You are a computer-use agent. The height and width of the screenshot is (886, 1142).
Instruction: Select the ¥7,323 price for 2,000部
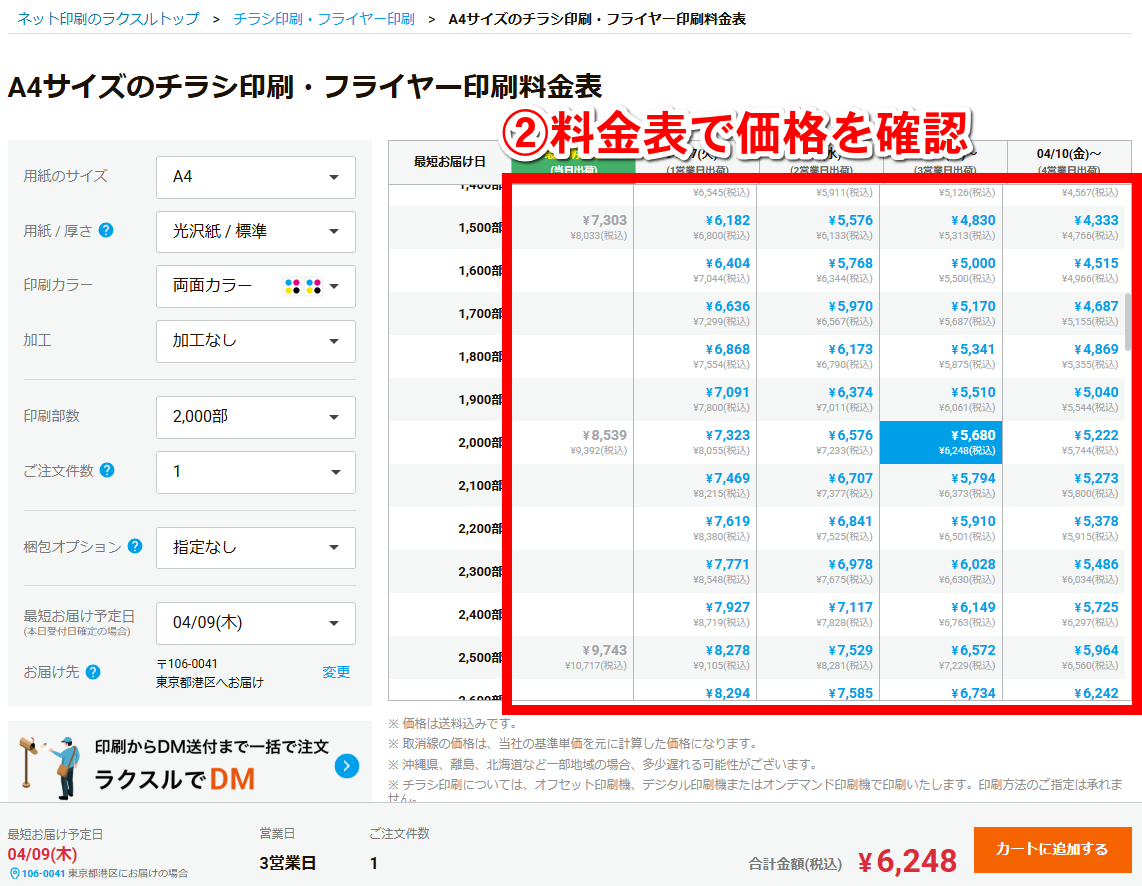point(694,442)
